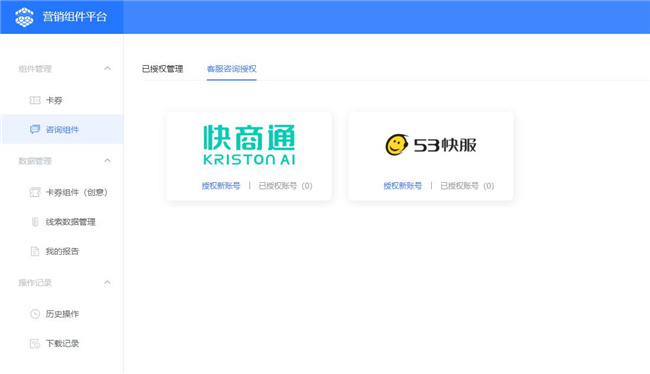Click the 历史操作 clock icon
650x374 pixels.
click(35, 314)
